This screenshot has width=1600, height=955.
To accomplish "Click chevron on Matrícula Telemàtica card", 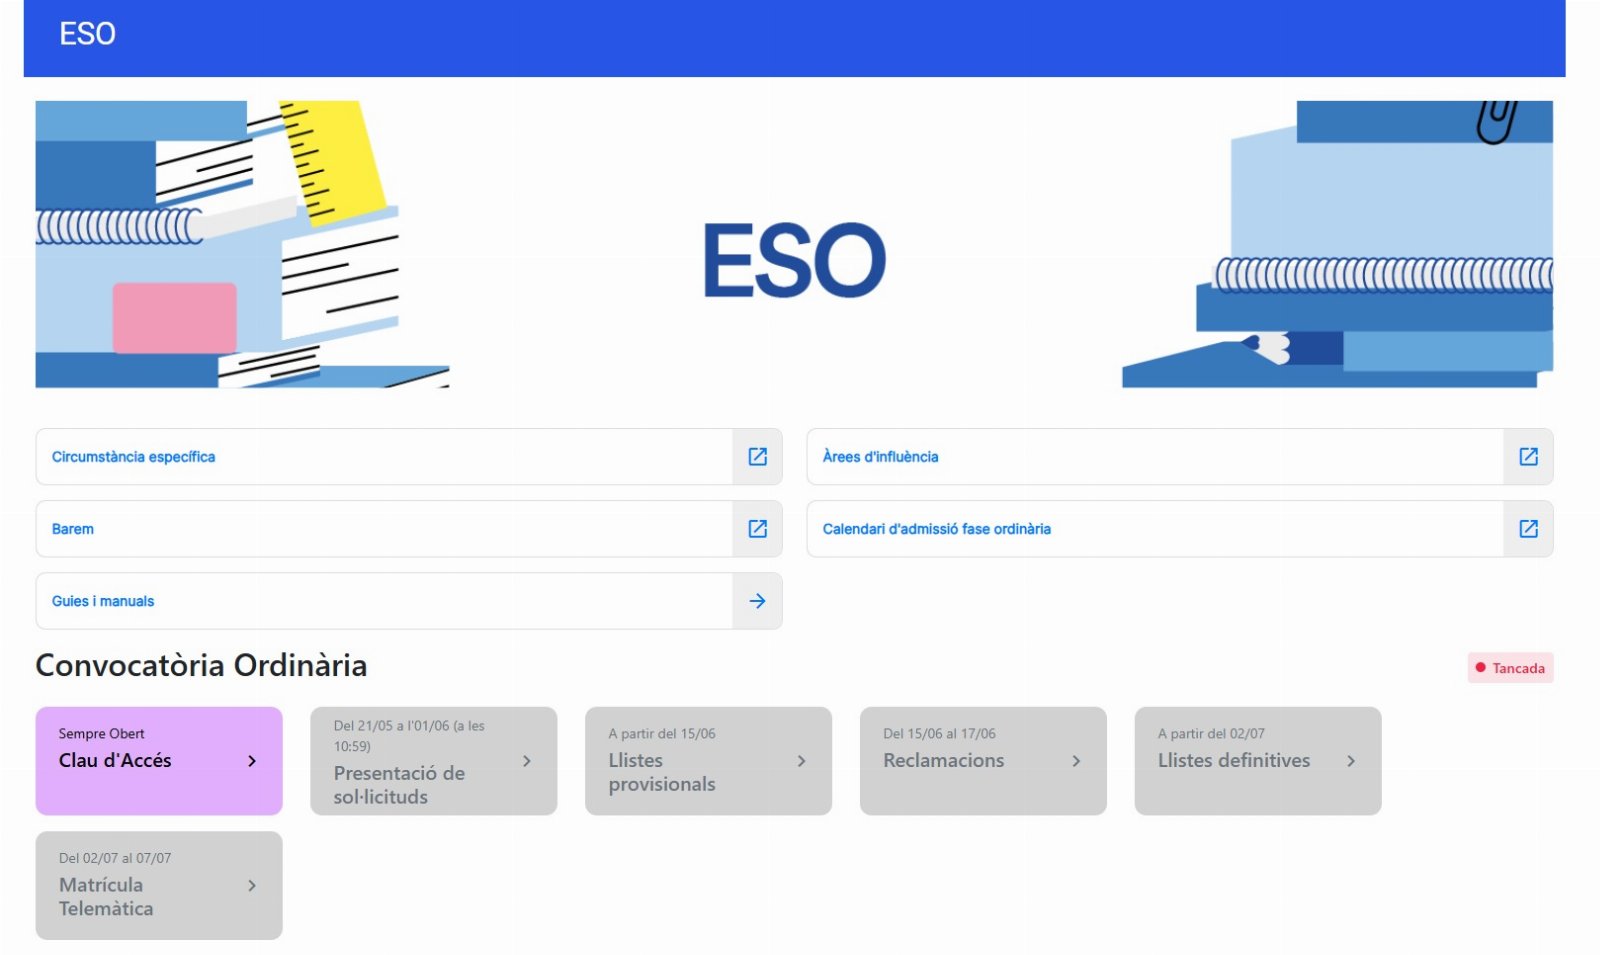I will (x=252, y=885).
